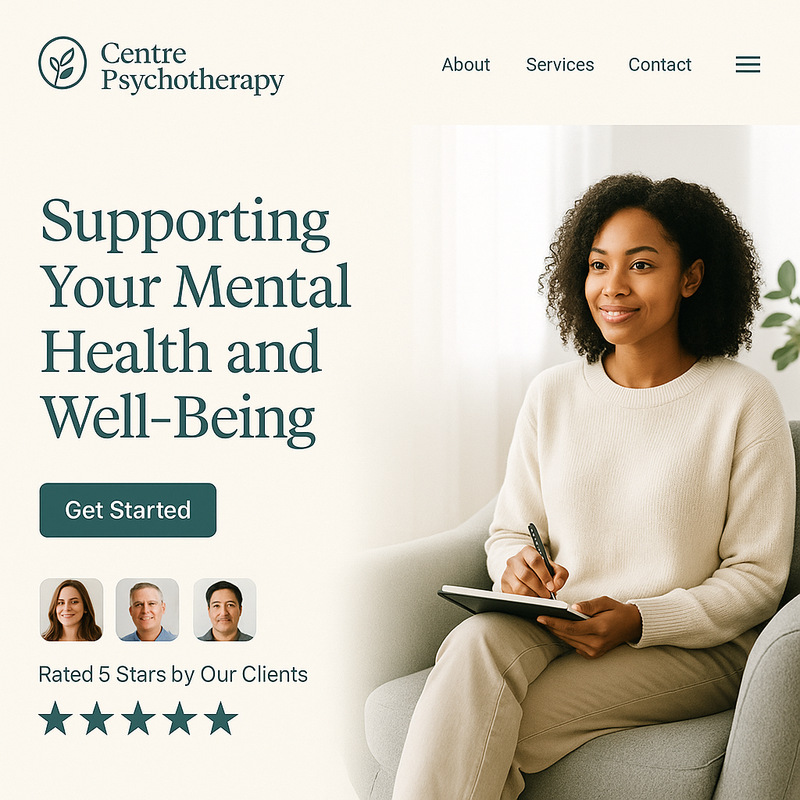This screenshot has width=800, height=800.
Task: Click the Get Started button
Action: pos(128,510)
